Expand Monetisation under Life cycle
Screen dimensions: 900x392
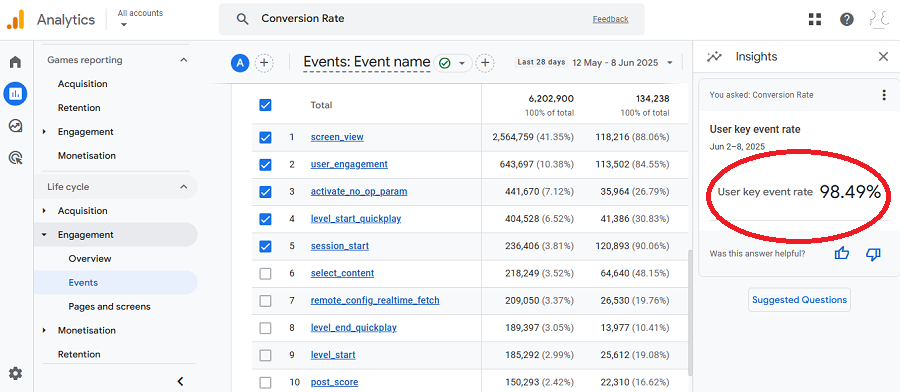pos(44,331)
